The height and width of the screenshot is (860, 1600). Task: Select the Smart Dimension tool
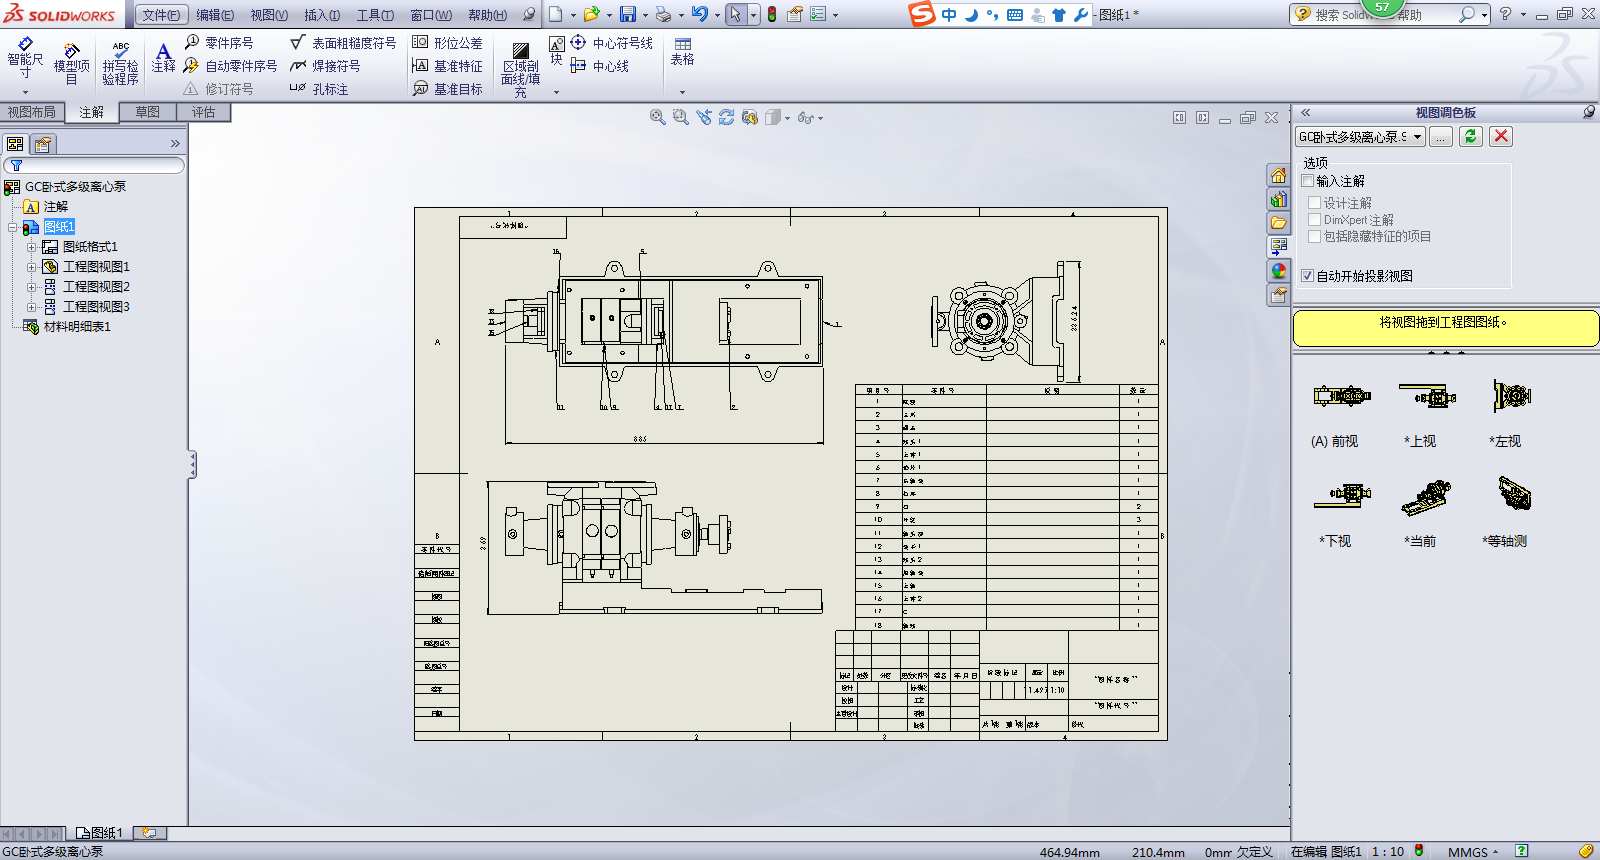point(25,58)
